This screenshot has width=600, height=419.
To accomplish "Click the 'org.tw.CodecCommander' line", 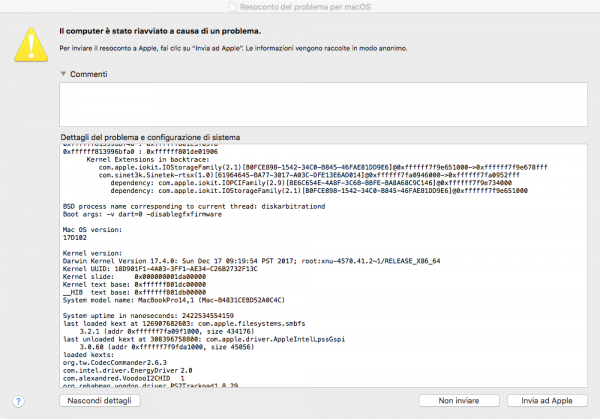I will pyautogui.click(x=115, y=363).
